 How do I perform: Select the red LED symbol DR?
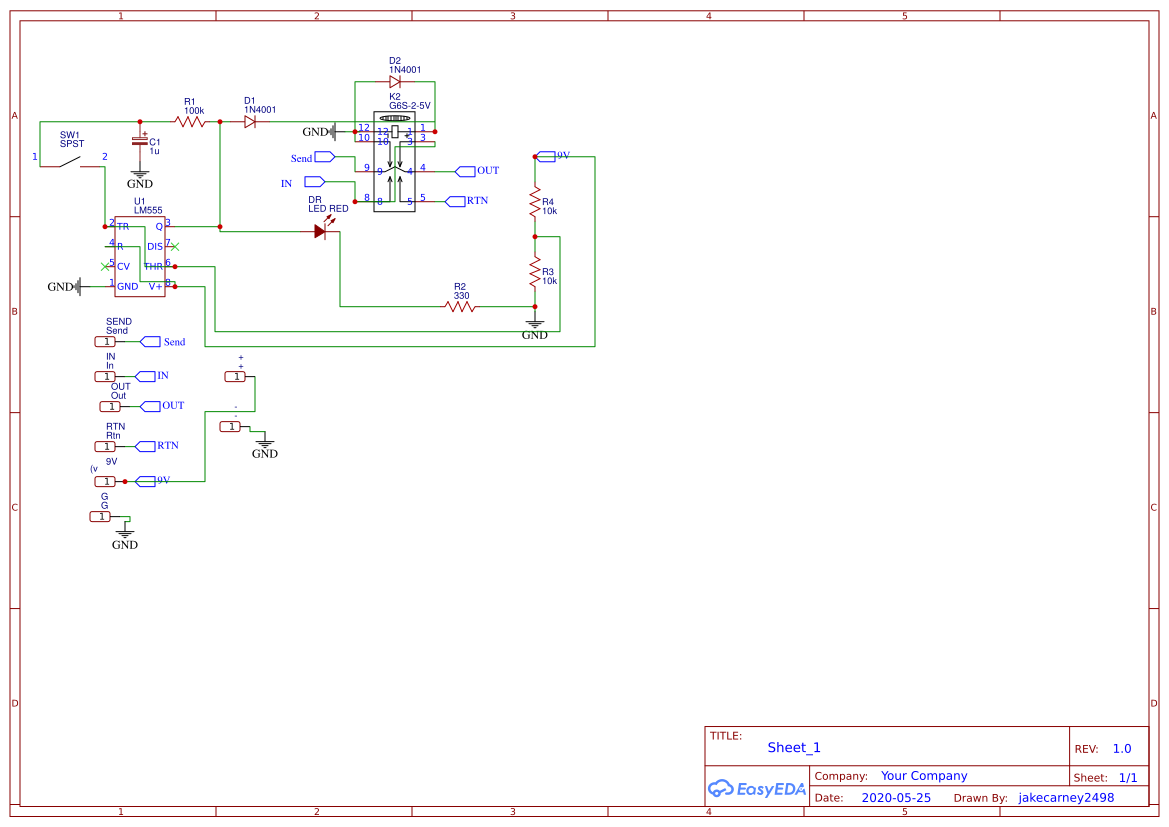pyautogui.click(x=321, y=231)
